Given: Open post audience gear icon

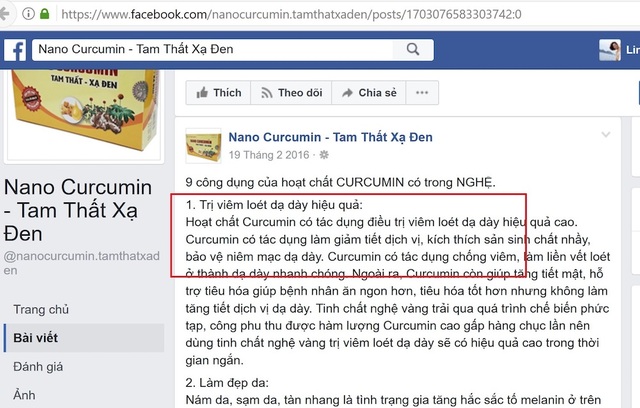Looking at the screenshot, I should click(x=324, y=155).
